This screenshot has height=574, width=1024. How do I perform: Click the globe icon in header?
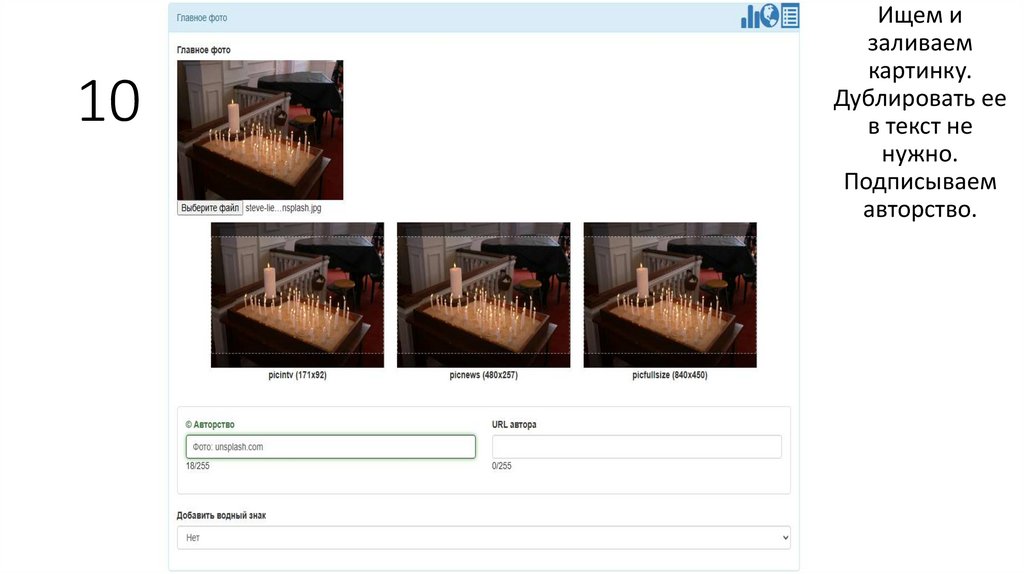pyautogui.click(x=770, y=16)
